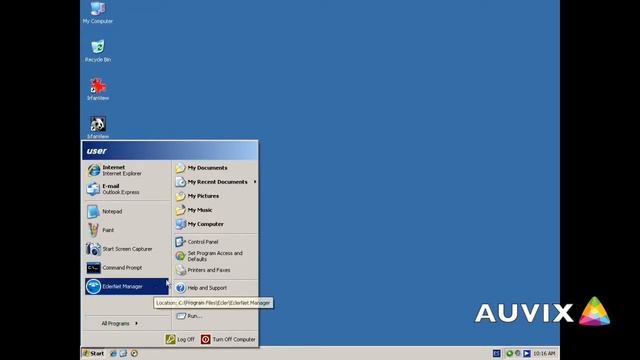Click the 10:16 AM system clock
This screenshot has width=640, height=360.
tap(544, 353)
